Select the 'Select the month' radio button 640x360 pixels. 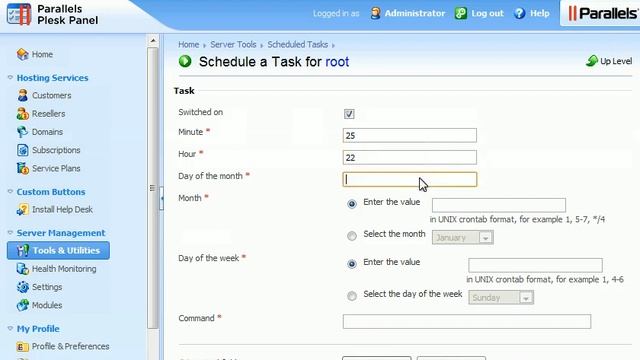pos(351,236)
